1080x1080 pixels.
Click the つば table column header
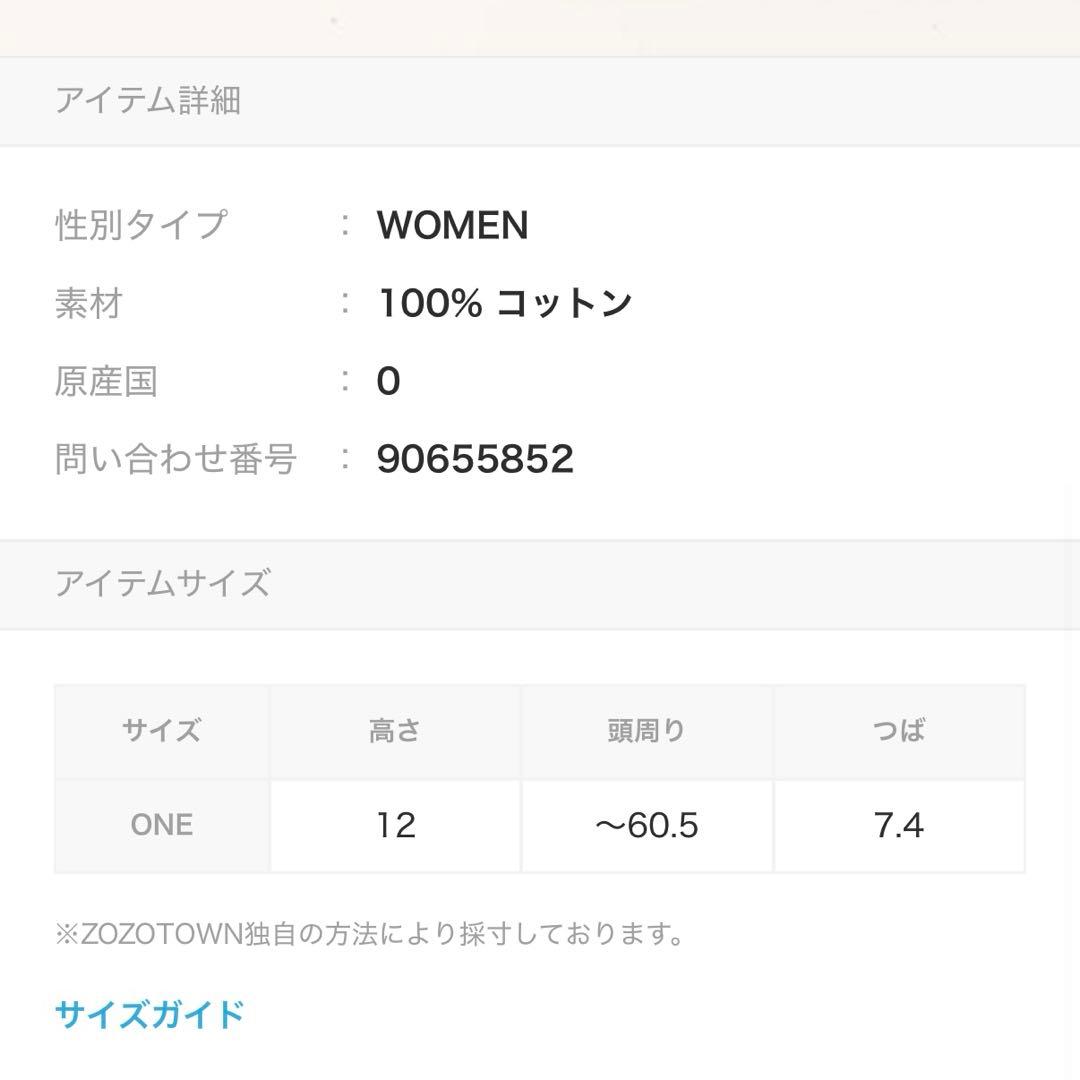898,730
